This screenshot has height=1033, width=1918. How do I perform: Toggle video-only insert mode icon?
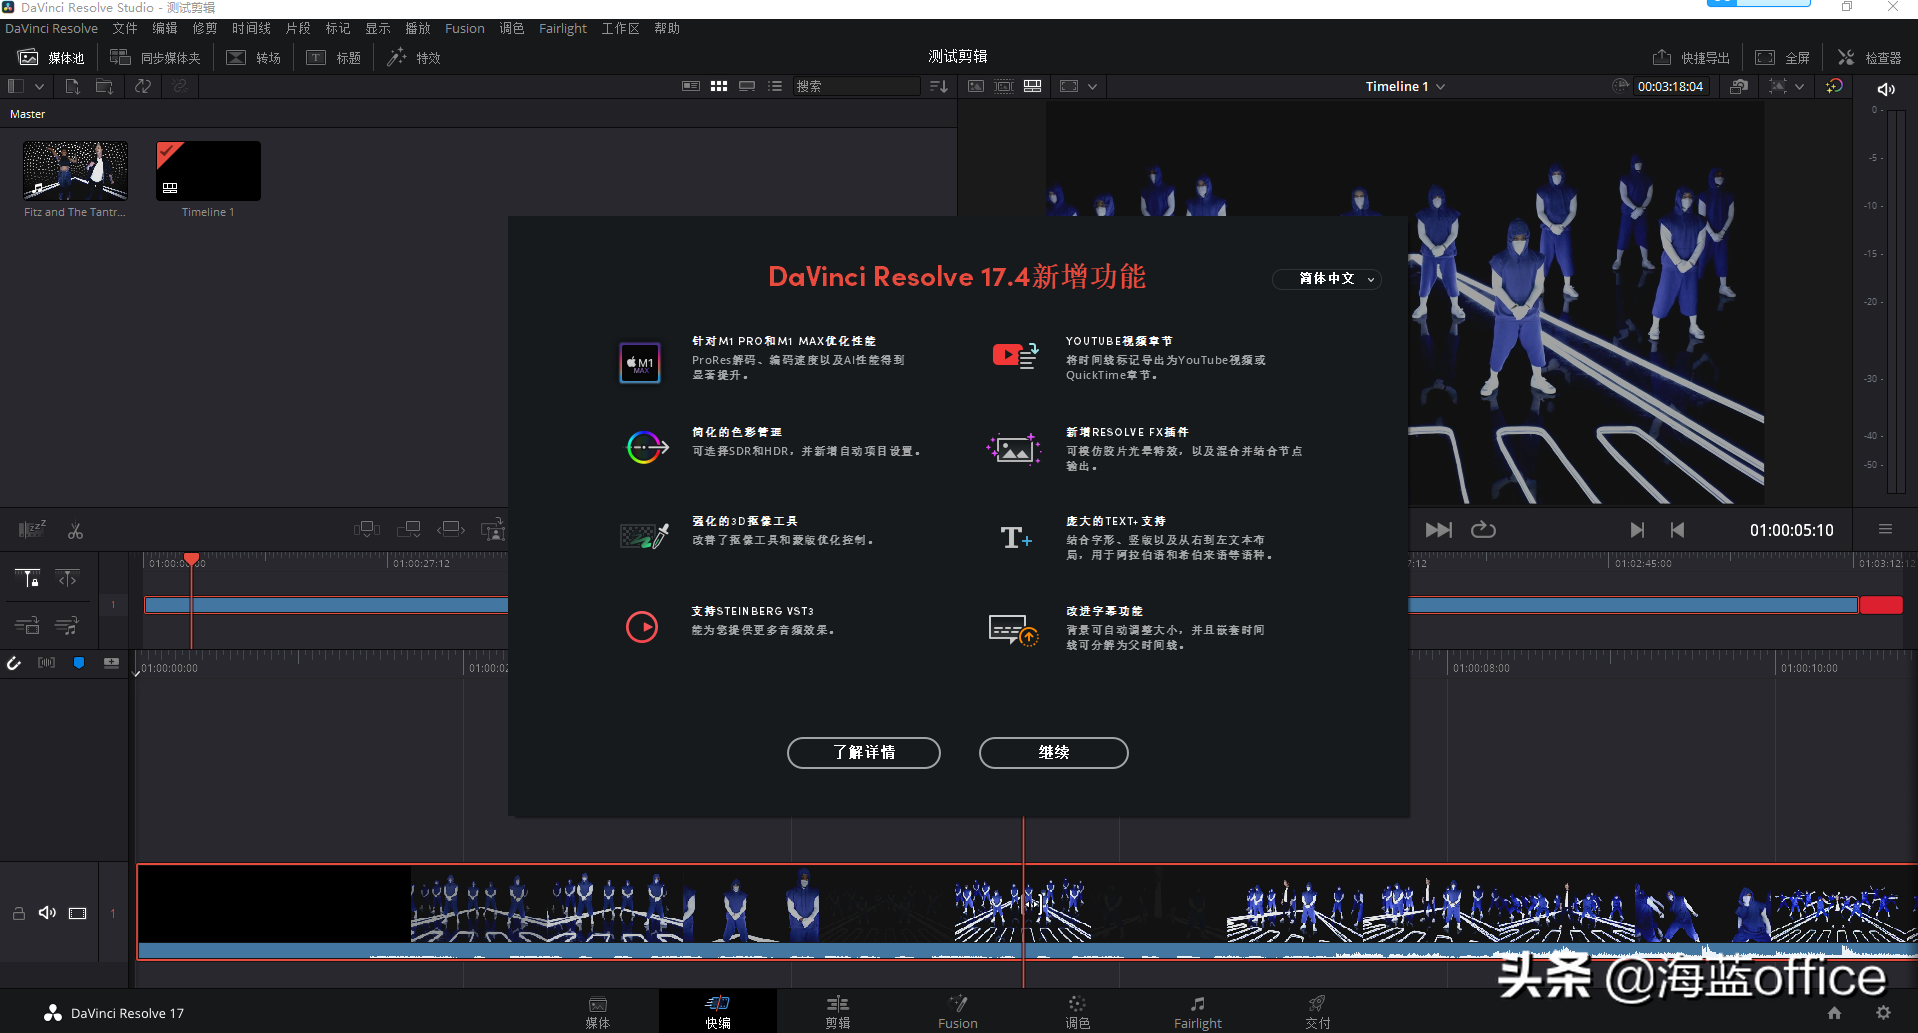[x=28, y=626]
